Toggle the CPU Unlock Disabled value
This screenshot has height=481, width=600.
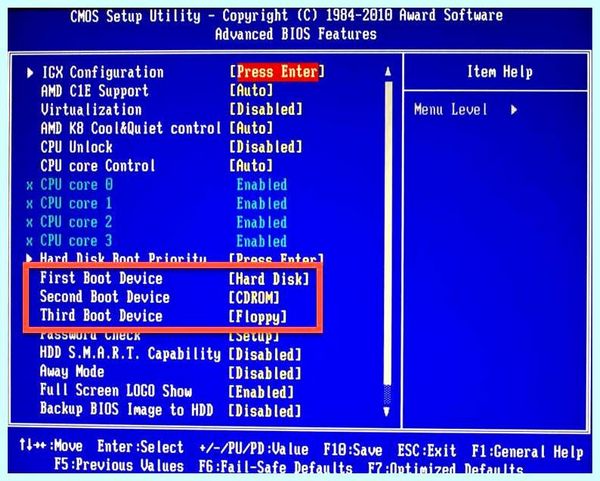click(266, 147)
